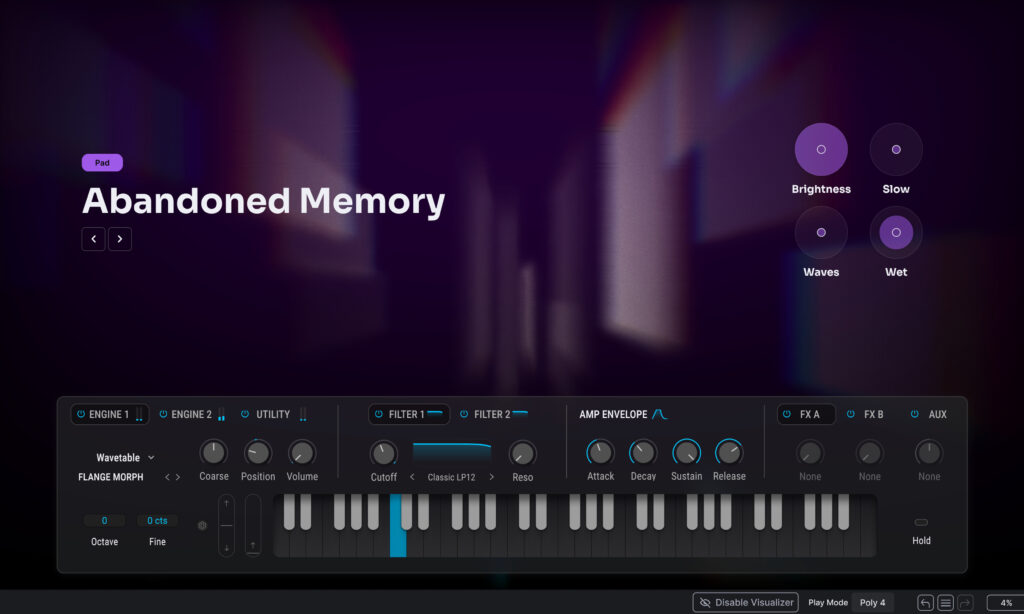The width and height of the screenshot is (1024, 614).
Task: Click the undo arrow icon
Action: (x=925, y=603)
